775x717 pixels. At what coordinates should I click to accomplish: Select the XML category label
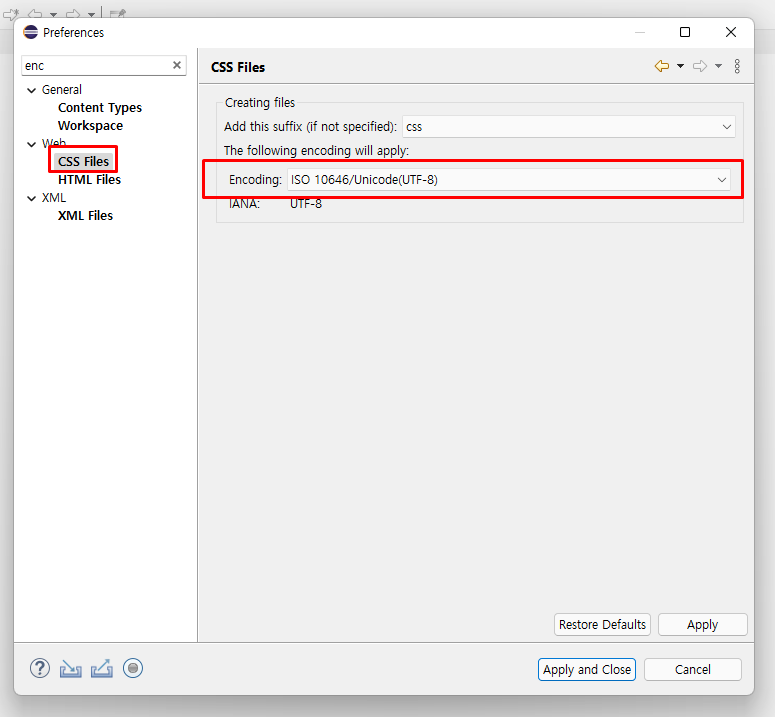tap(54, 198)
